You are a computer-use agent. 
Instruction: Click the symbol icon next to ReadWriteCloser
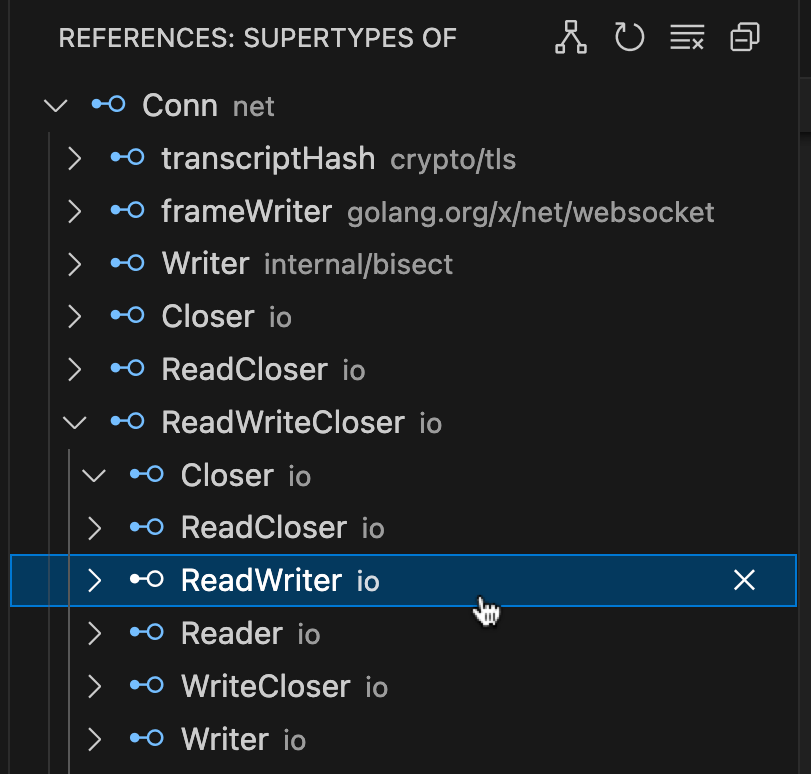[x=128, y=421]
